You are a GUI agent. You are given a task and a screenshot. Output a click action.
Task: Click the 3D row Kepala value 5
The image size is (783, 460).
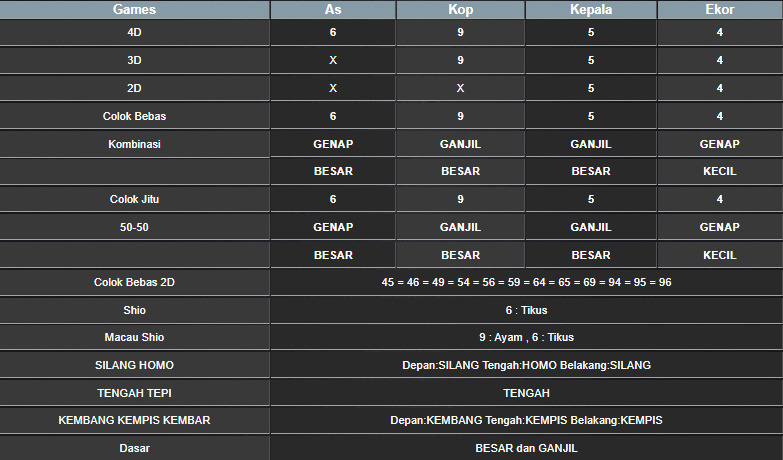click(x=591, y=60)
